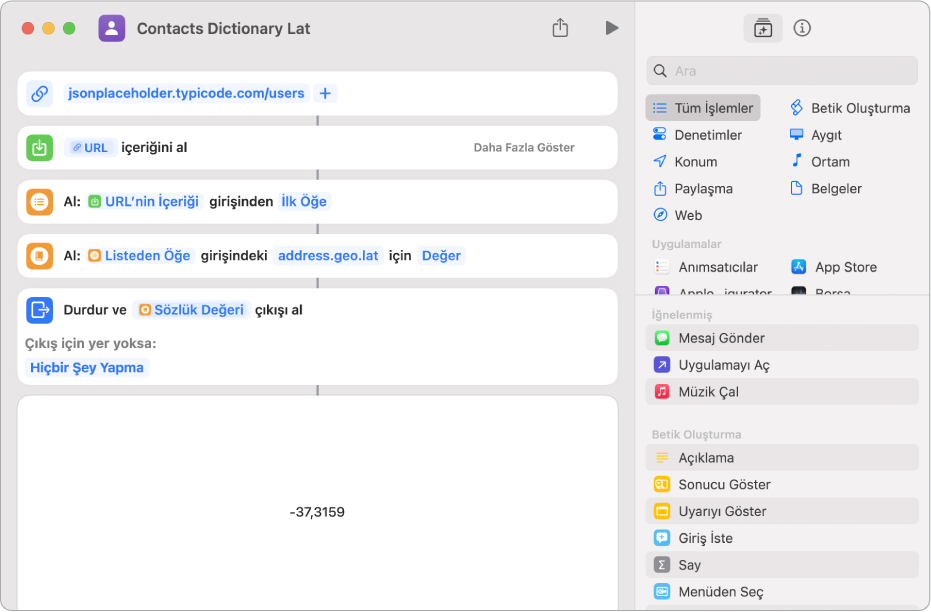This screenshot has width=931, height=612.
Task: Select Paylaşma category
Action: coord(692,189)
